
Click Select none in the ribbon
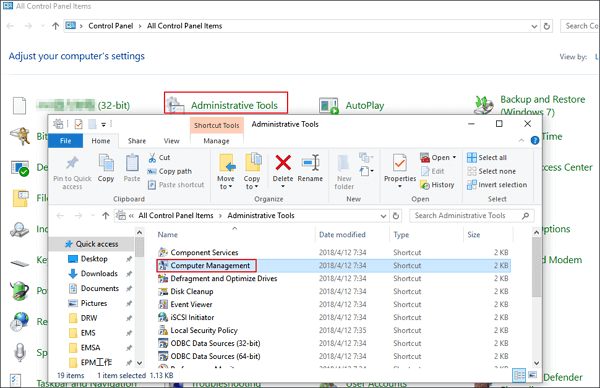[x=491, y=171]
